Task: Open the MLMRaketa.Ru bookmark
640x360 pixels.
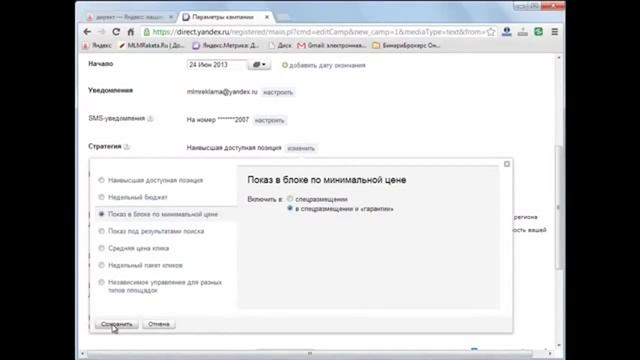Action: (x=151, y=45)
